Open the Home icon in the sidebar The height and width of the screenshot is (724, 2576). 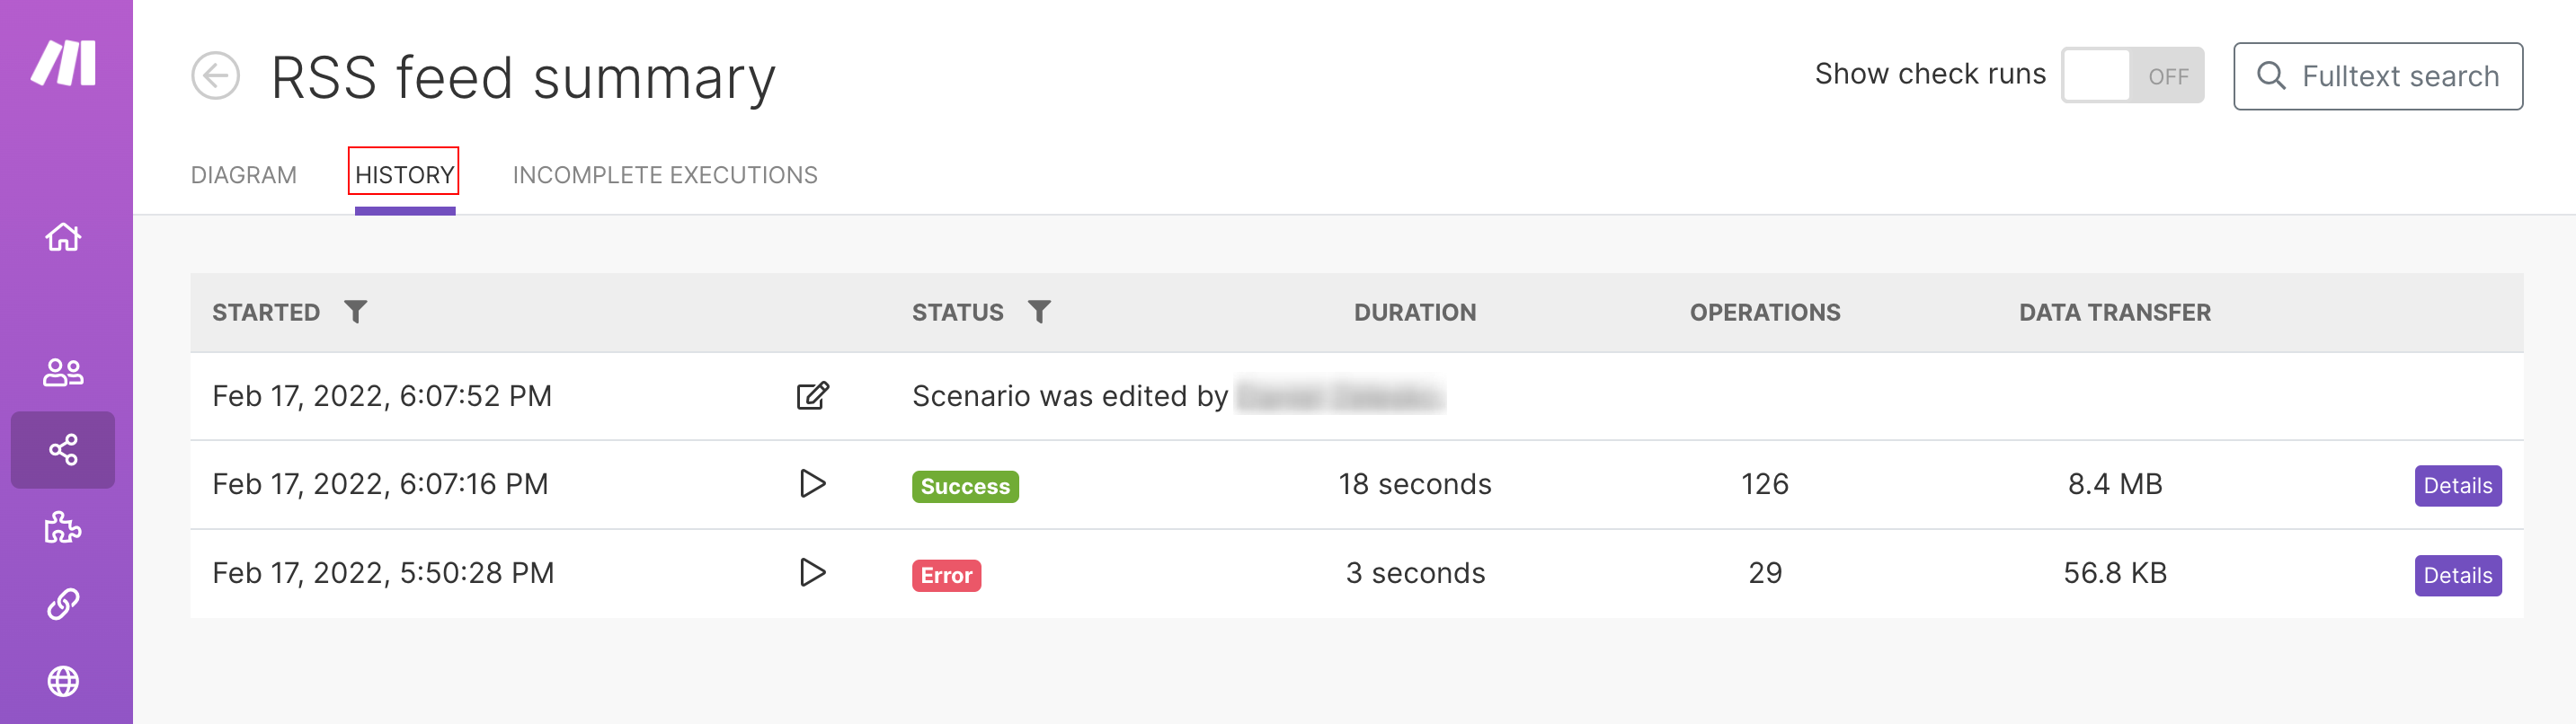(63, 237)
